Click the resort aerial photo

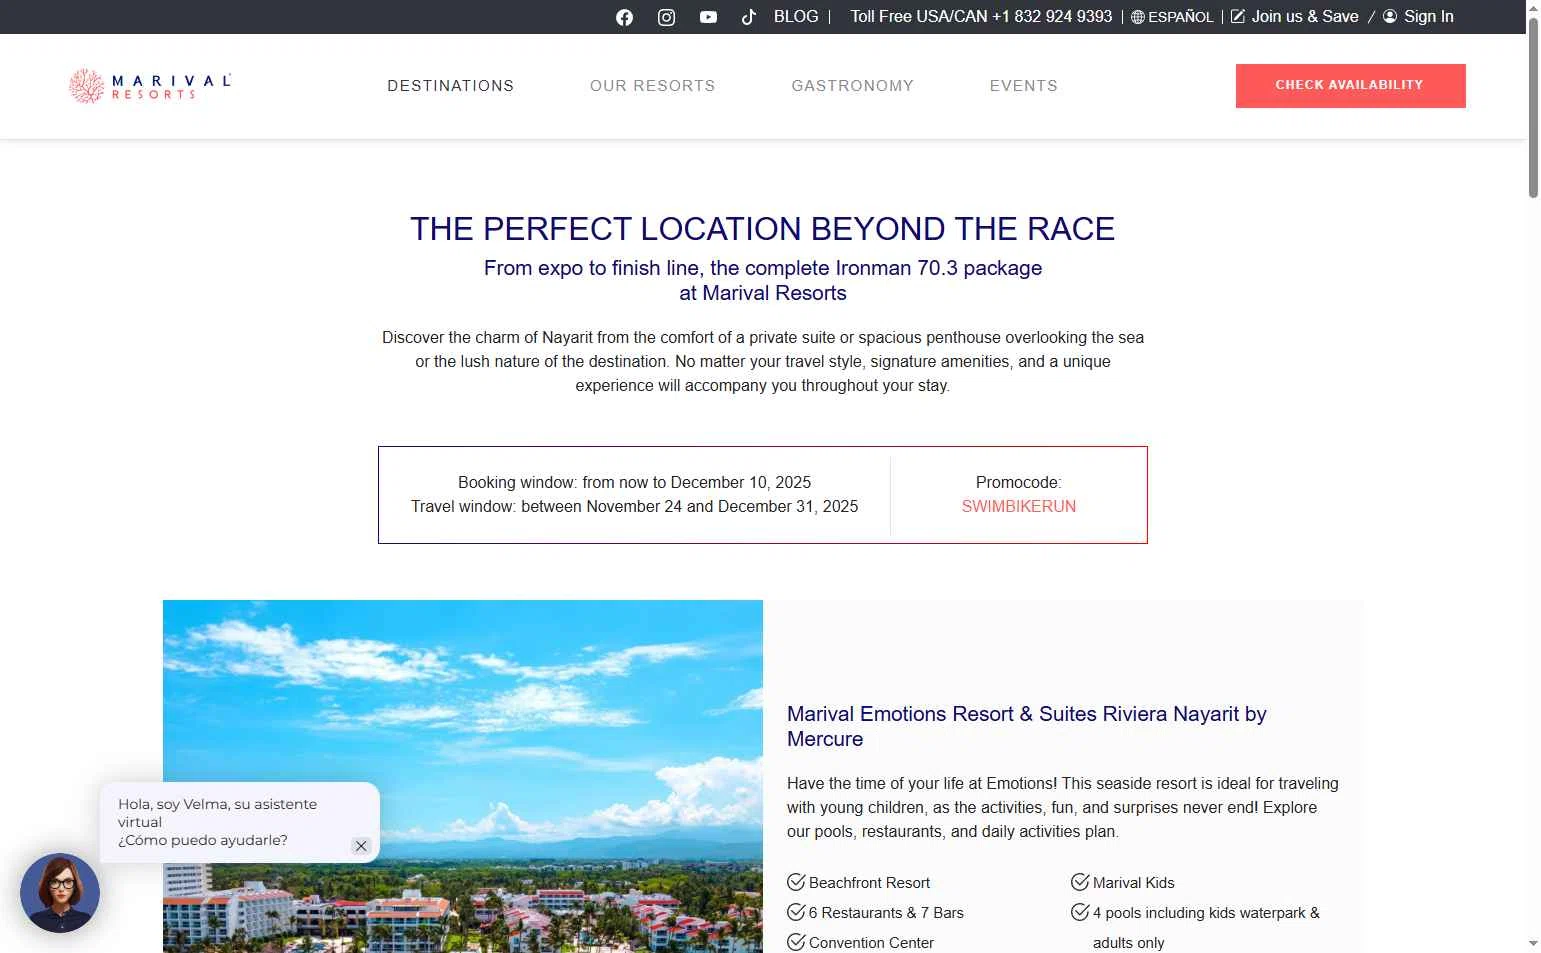(463, 776)
